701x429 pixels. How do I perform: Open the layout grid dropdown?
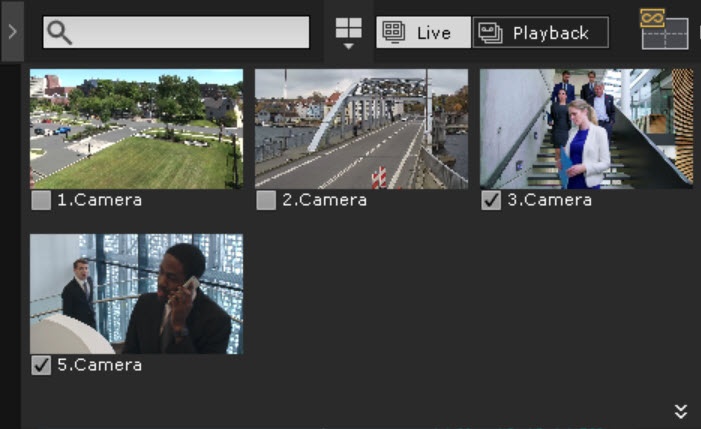[349, 34]
